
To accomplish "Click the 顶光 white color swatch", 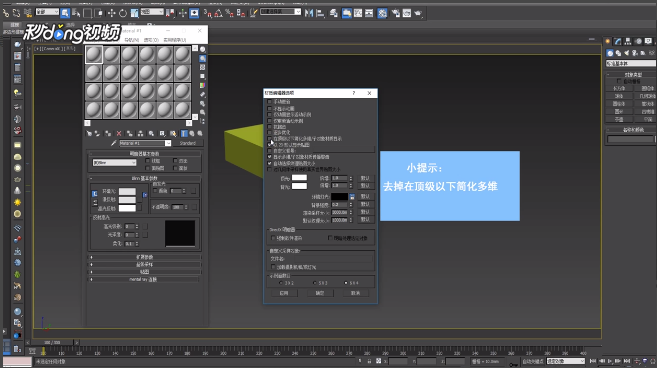I will pyautogui.click(x=299, y=178).
